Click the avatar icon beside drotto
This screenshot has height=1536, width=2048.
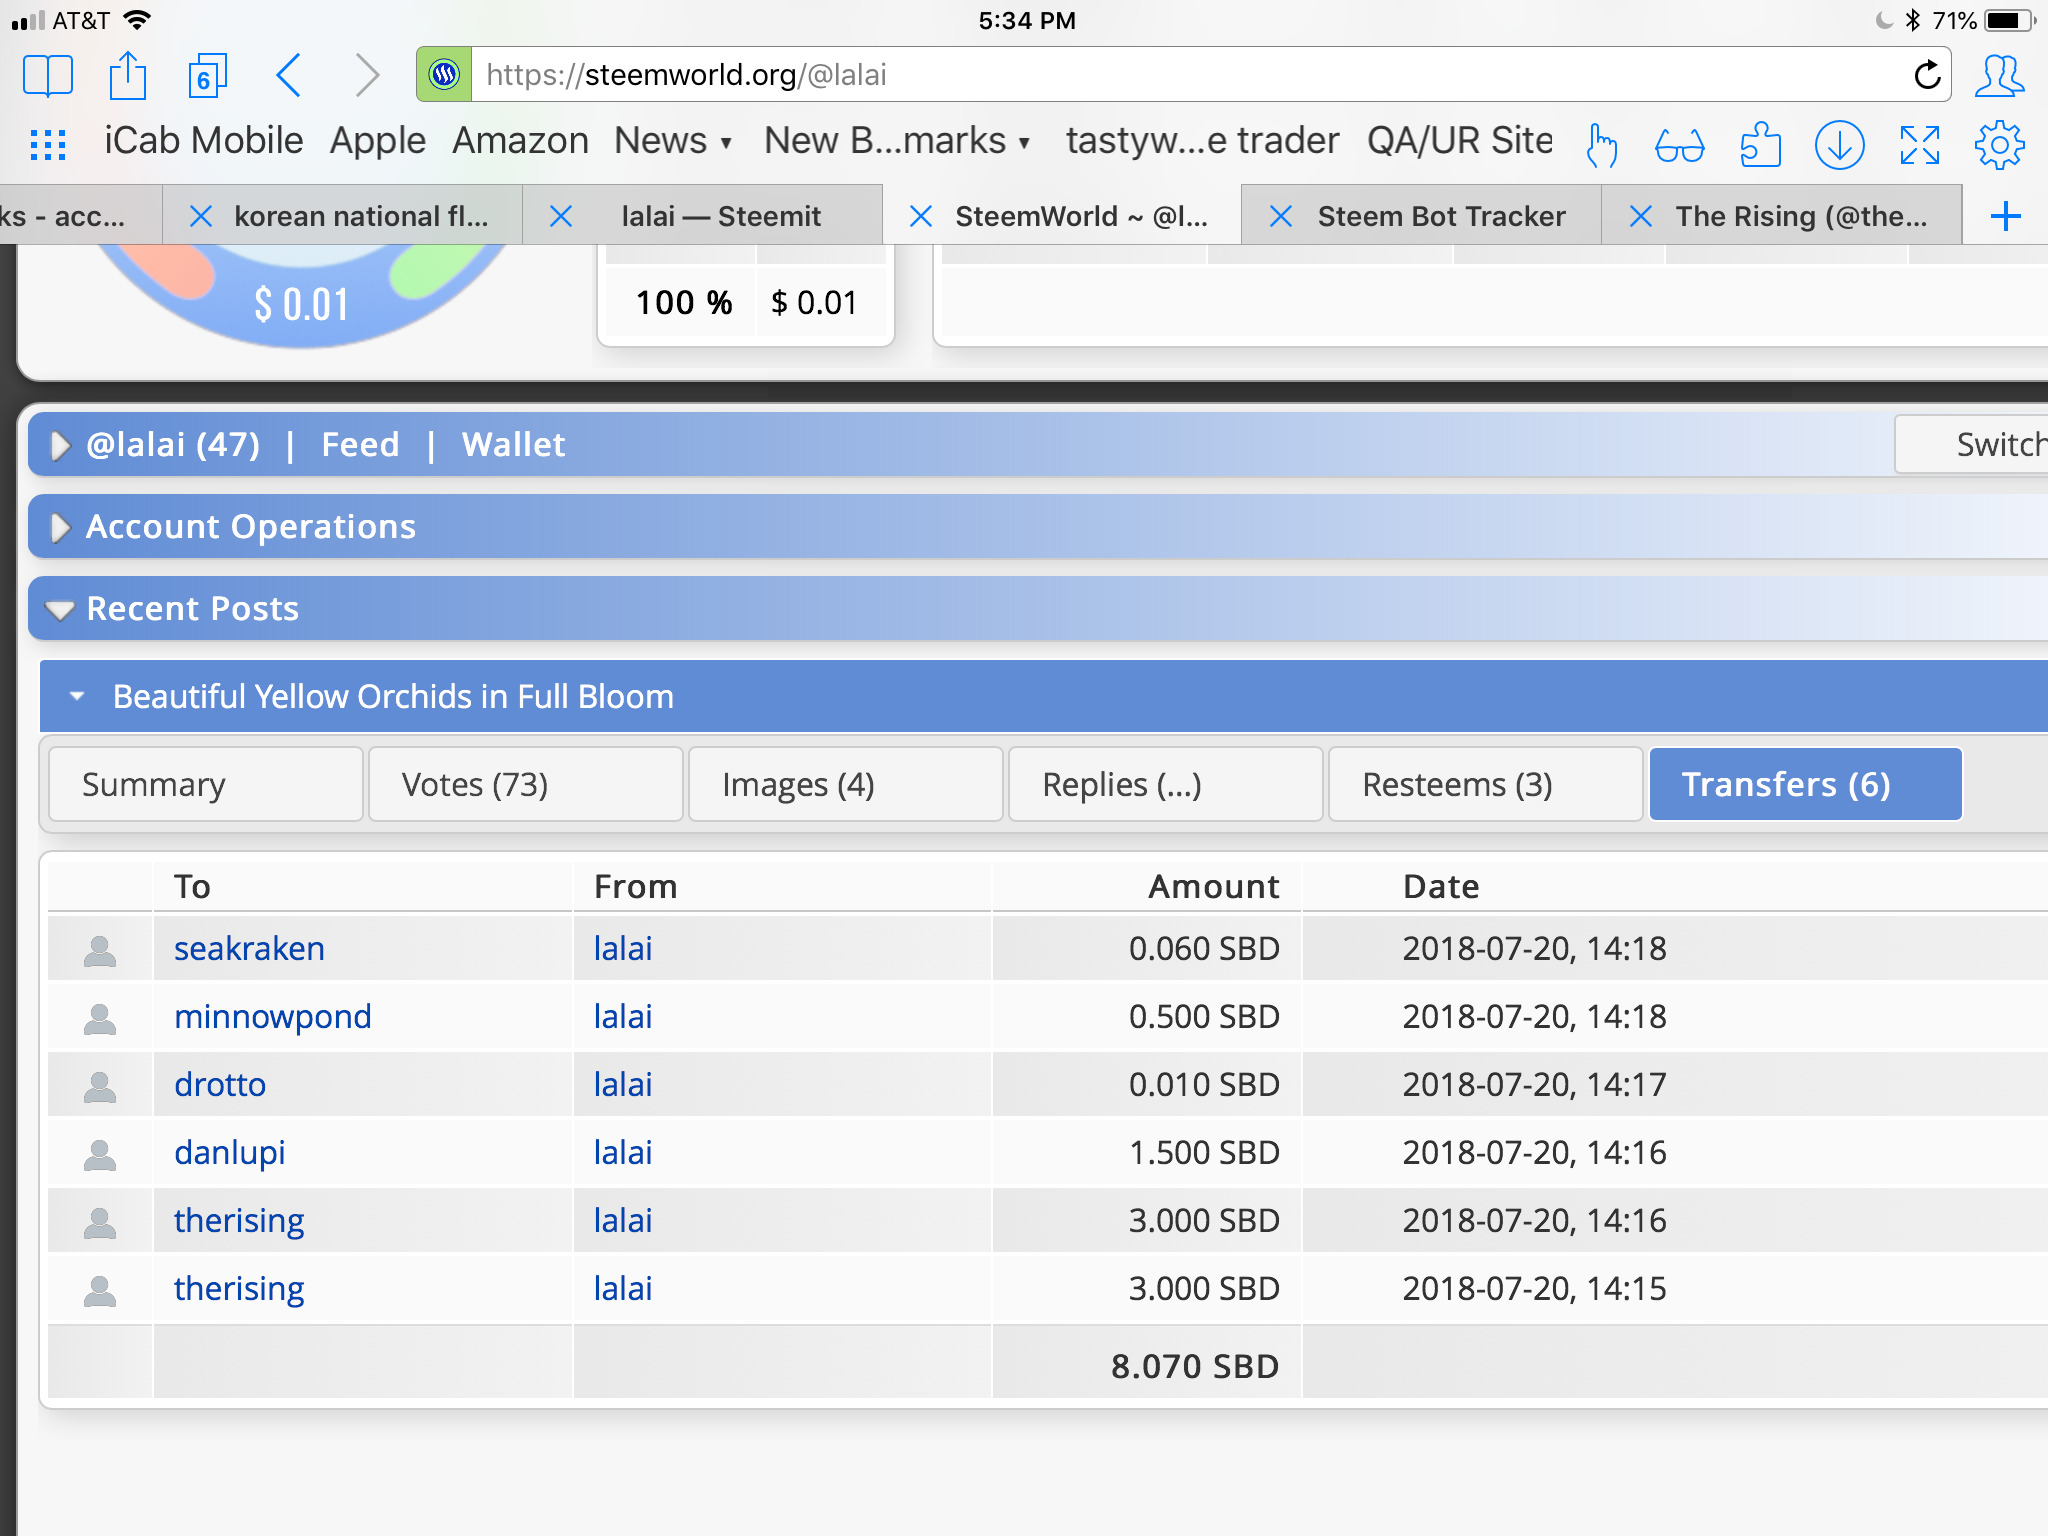tap(100, 1086)
